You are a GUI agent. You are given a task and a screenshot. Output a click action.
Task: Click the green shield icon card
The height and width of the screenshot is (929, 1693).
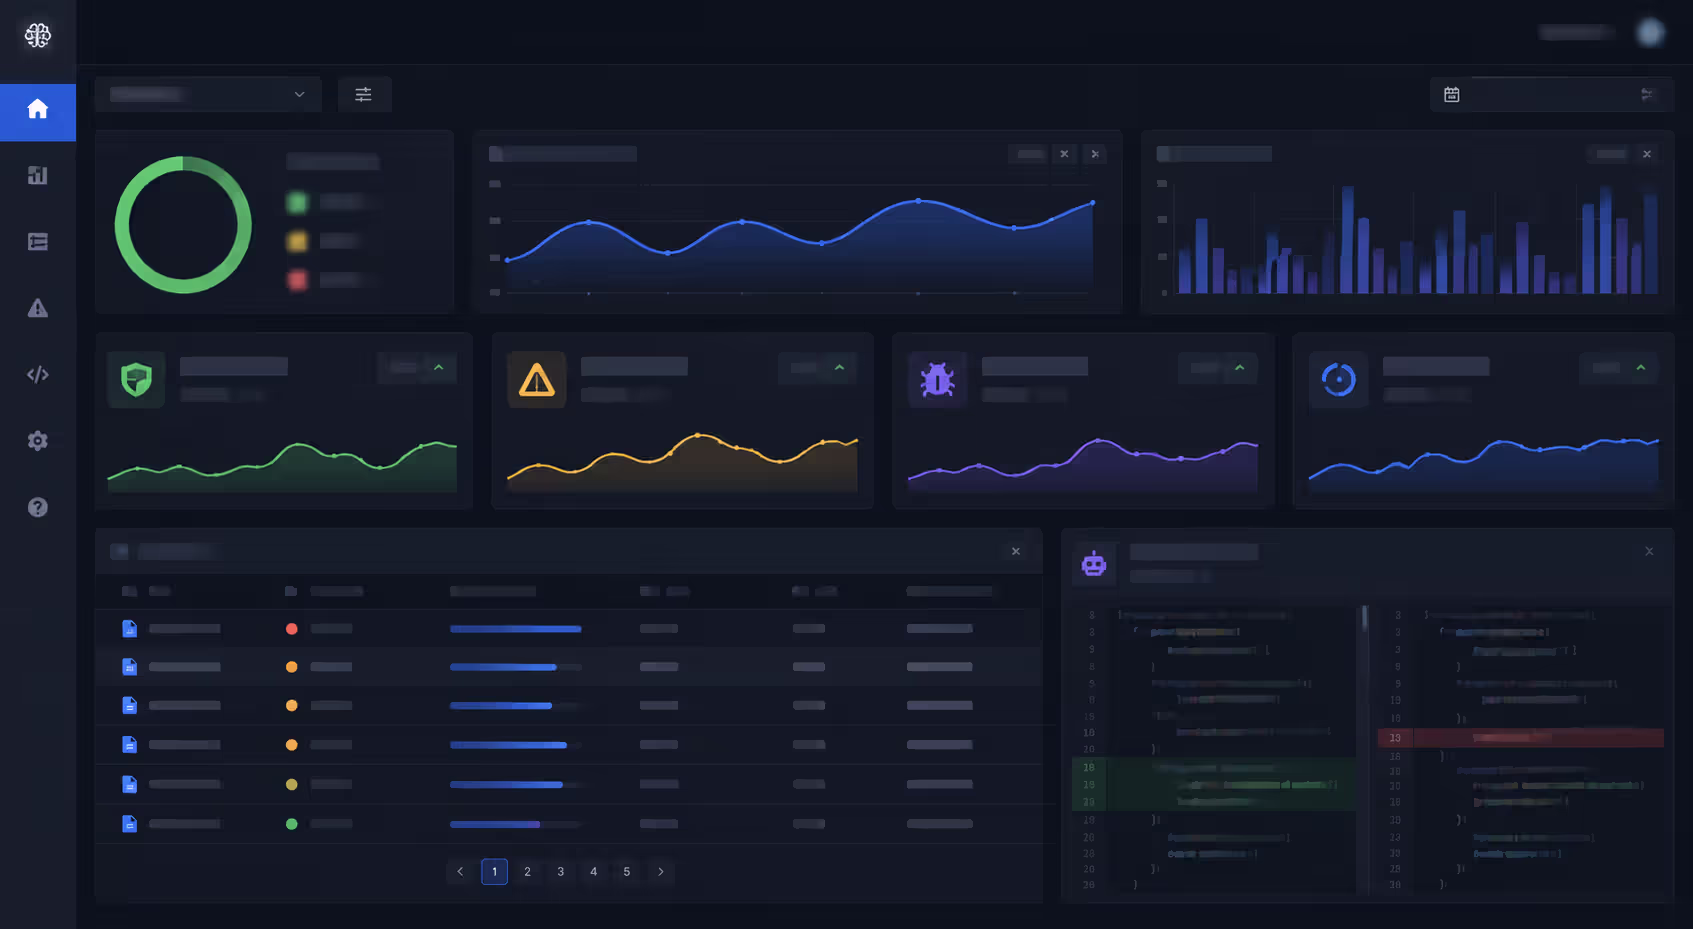point(137,379)
